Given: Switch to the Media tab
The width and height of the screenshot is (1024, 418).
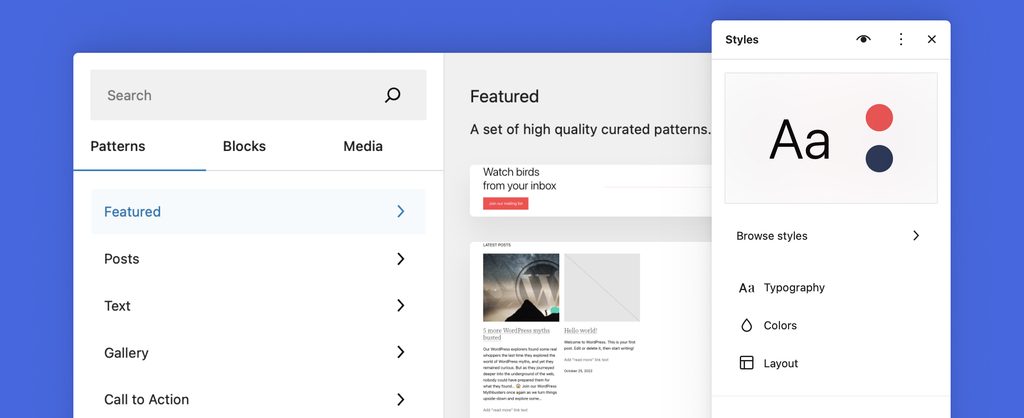Looking at the screenshot, I should (x=363, y=146).
